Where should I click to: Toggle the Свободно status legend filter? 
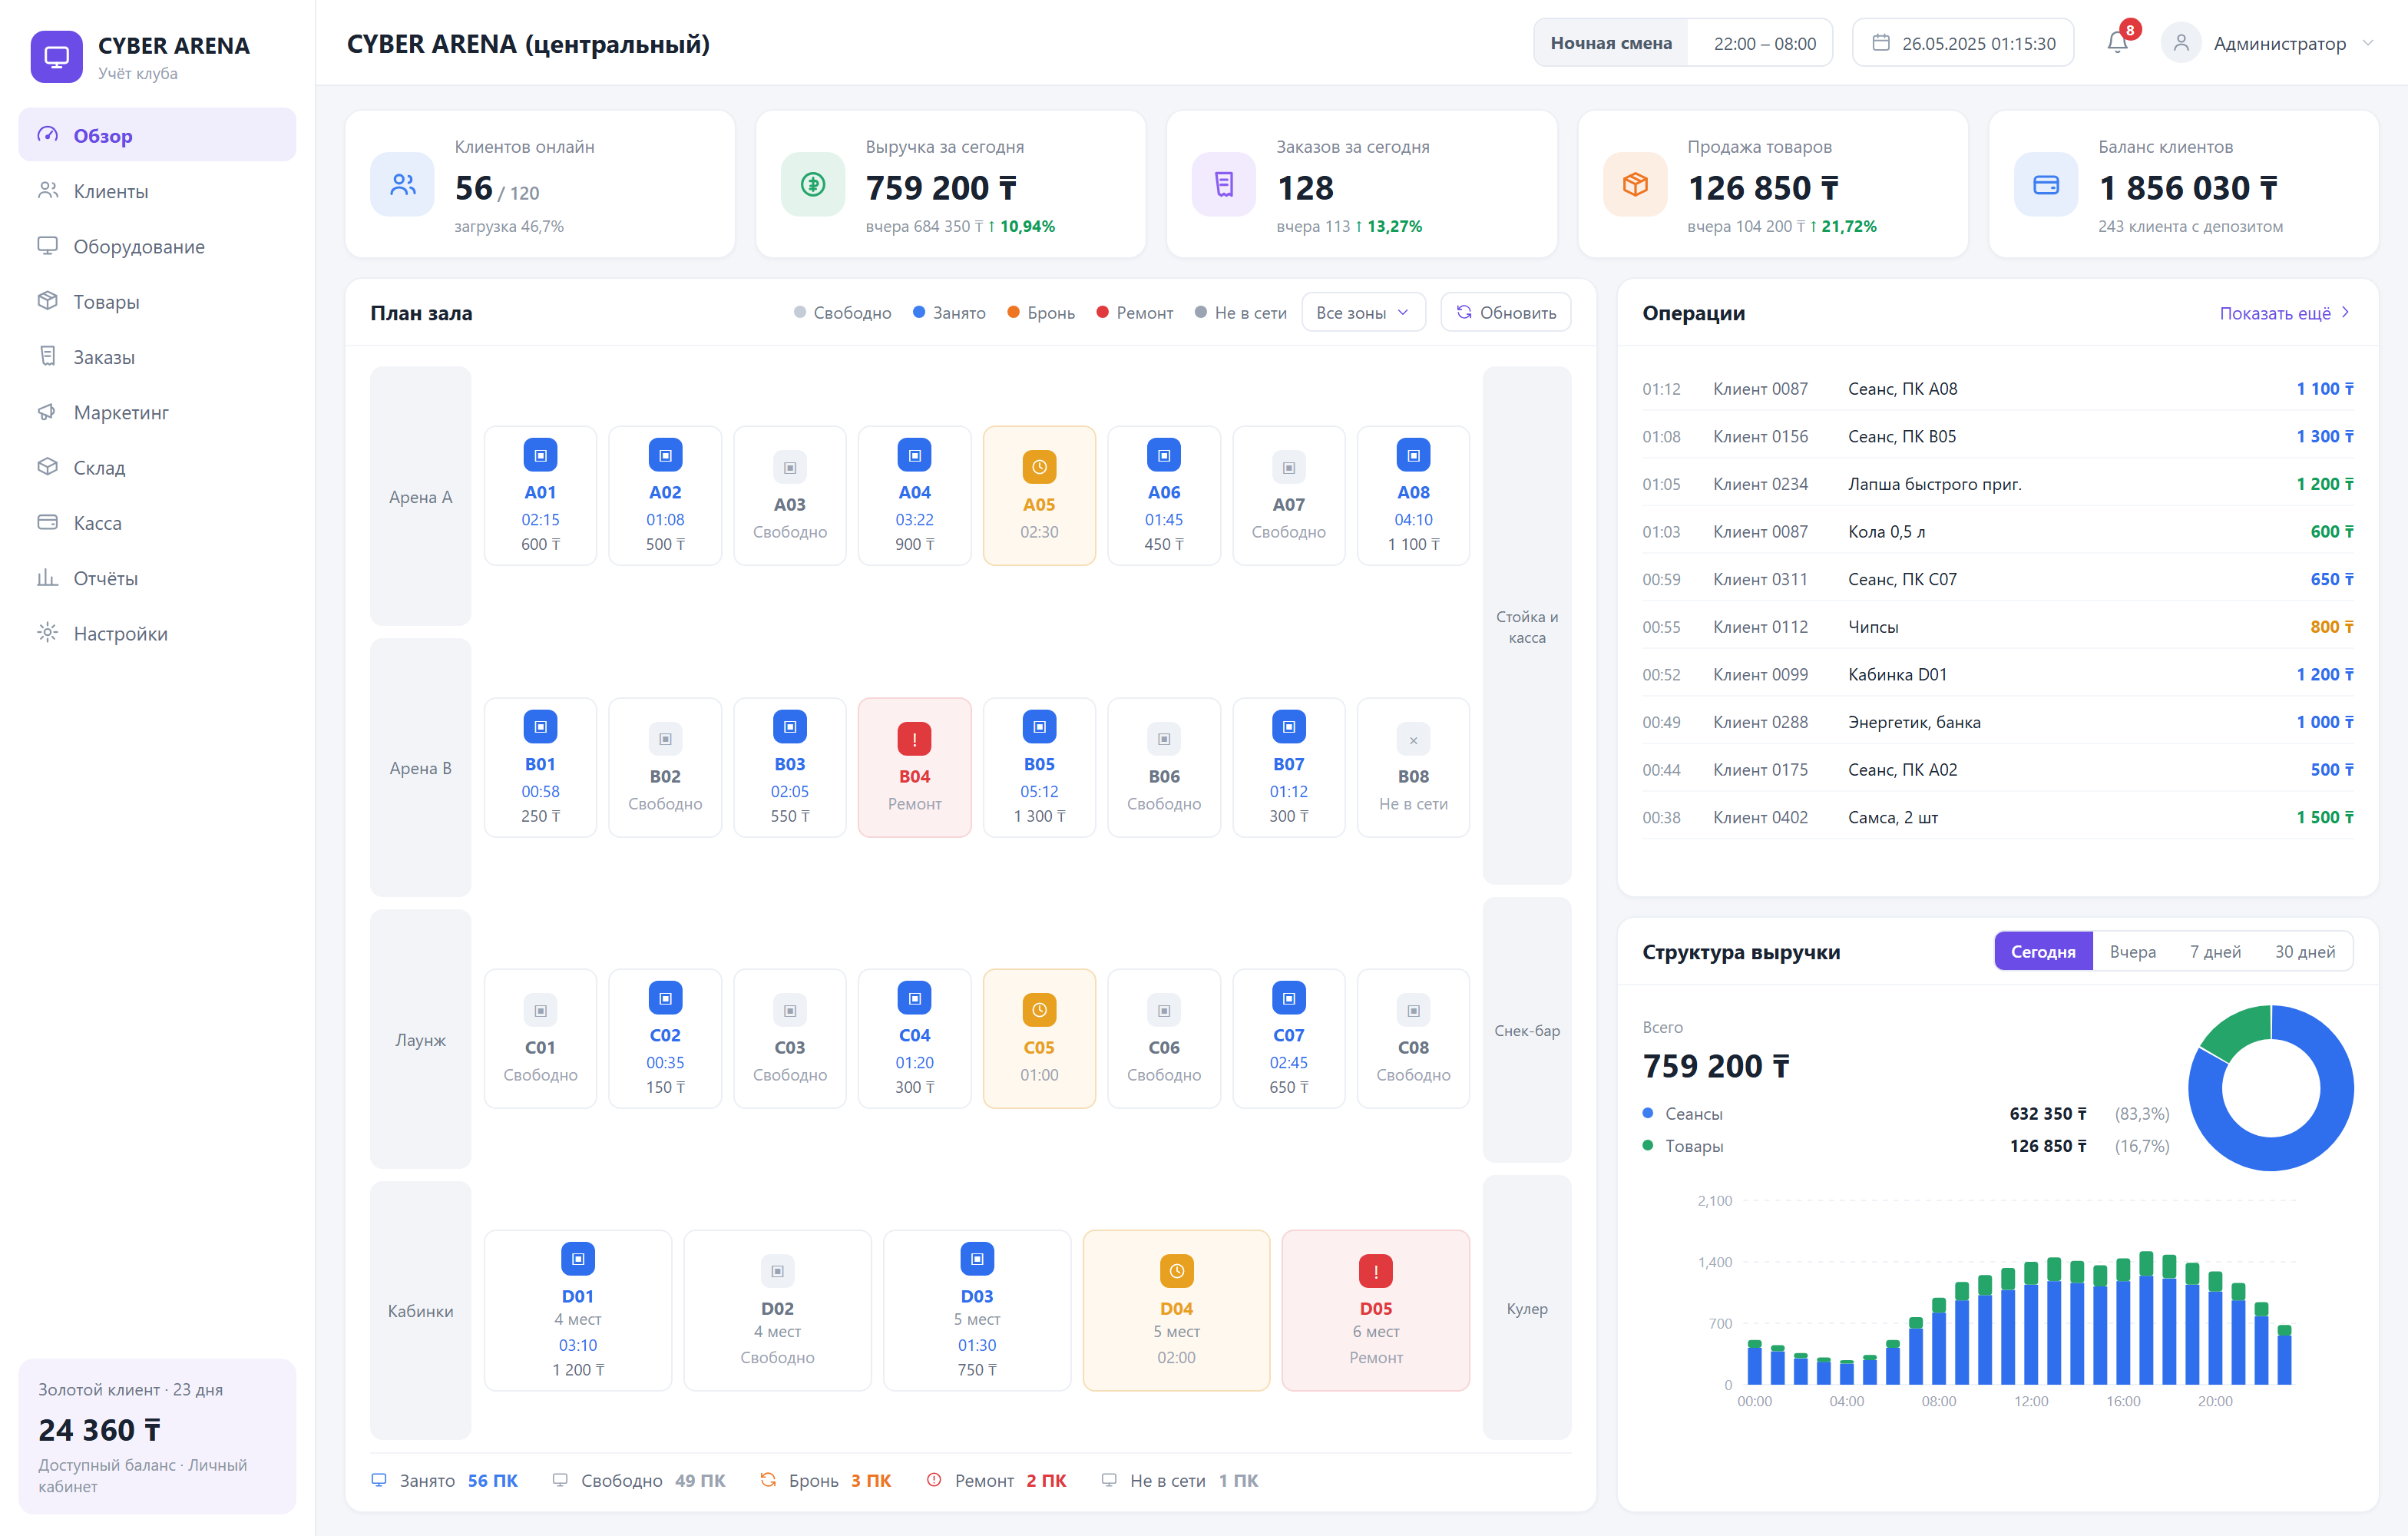pos(842,313)
